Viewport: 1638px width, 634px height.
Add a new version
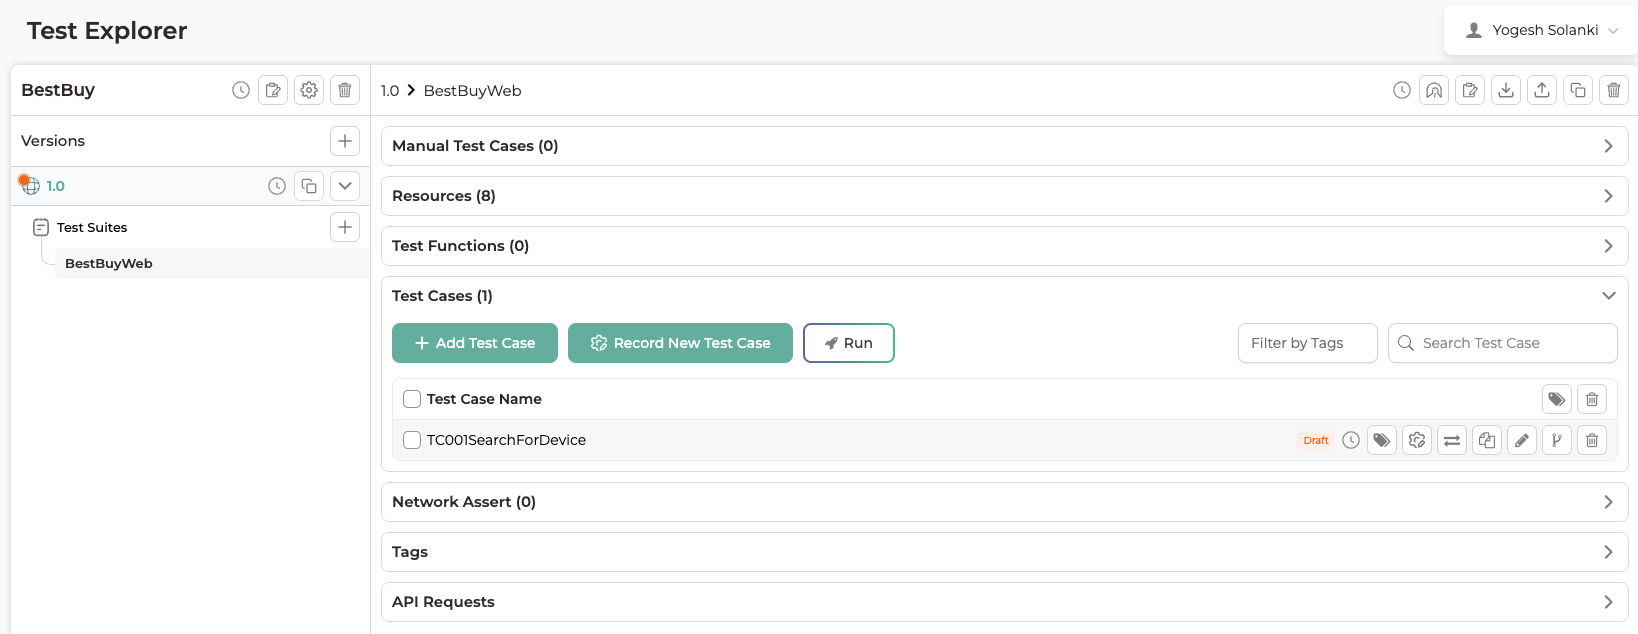(x=345, y=141)
